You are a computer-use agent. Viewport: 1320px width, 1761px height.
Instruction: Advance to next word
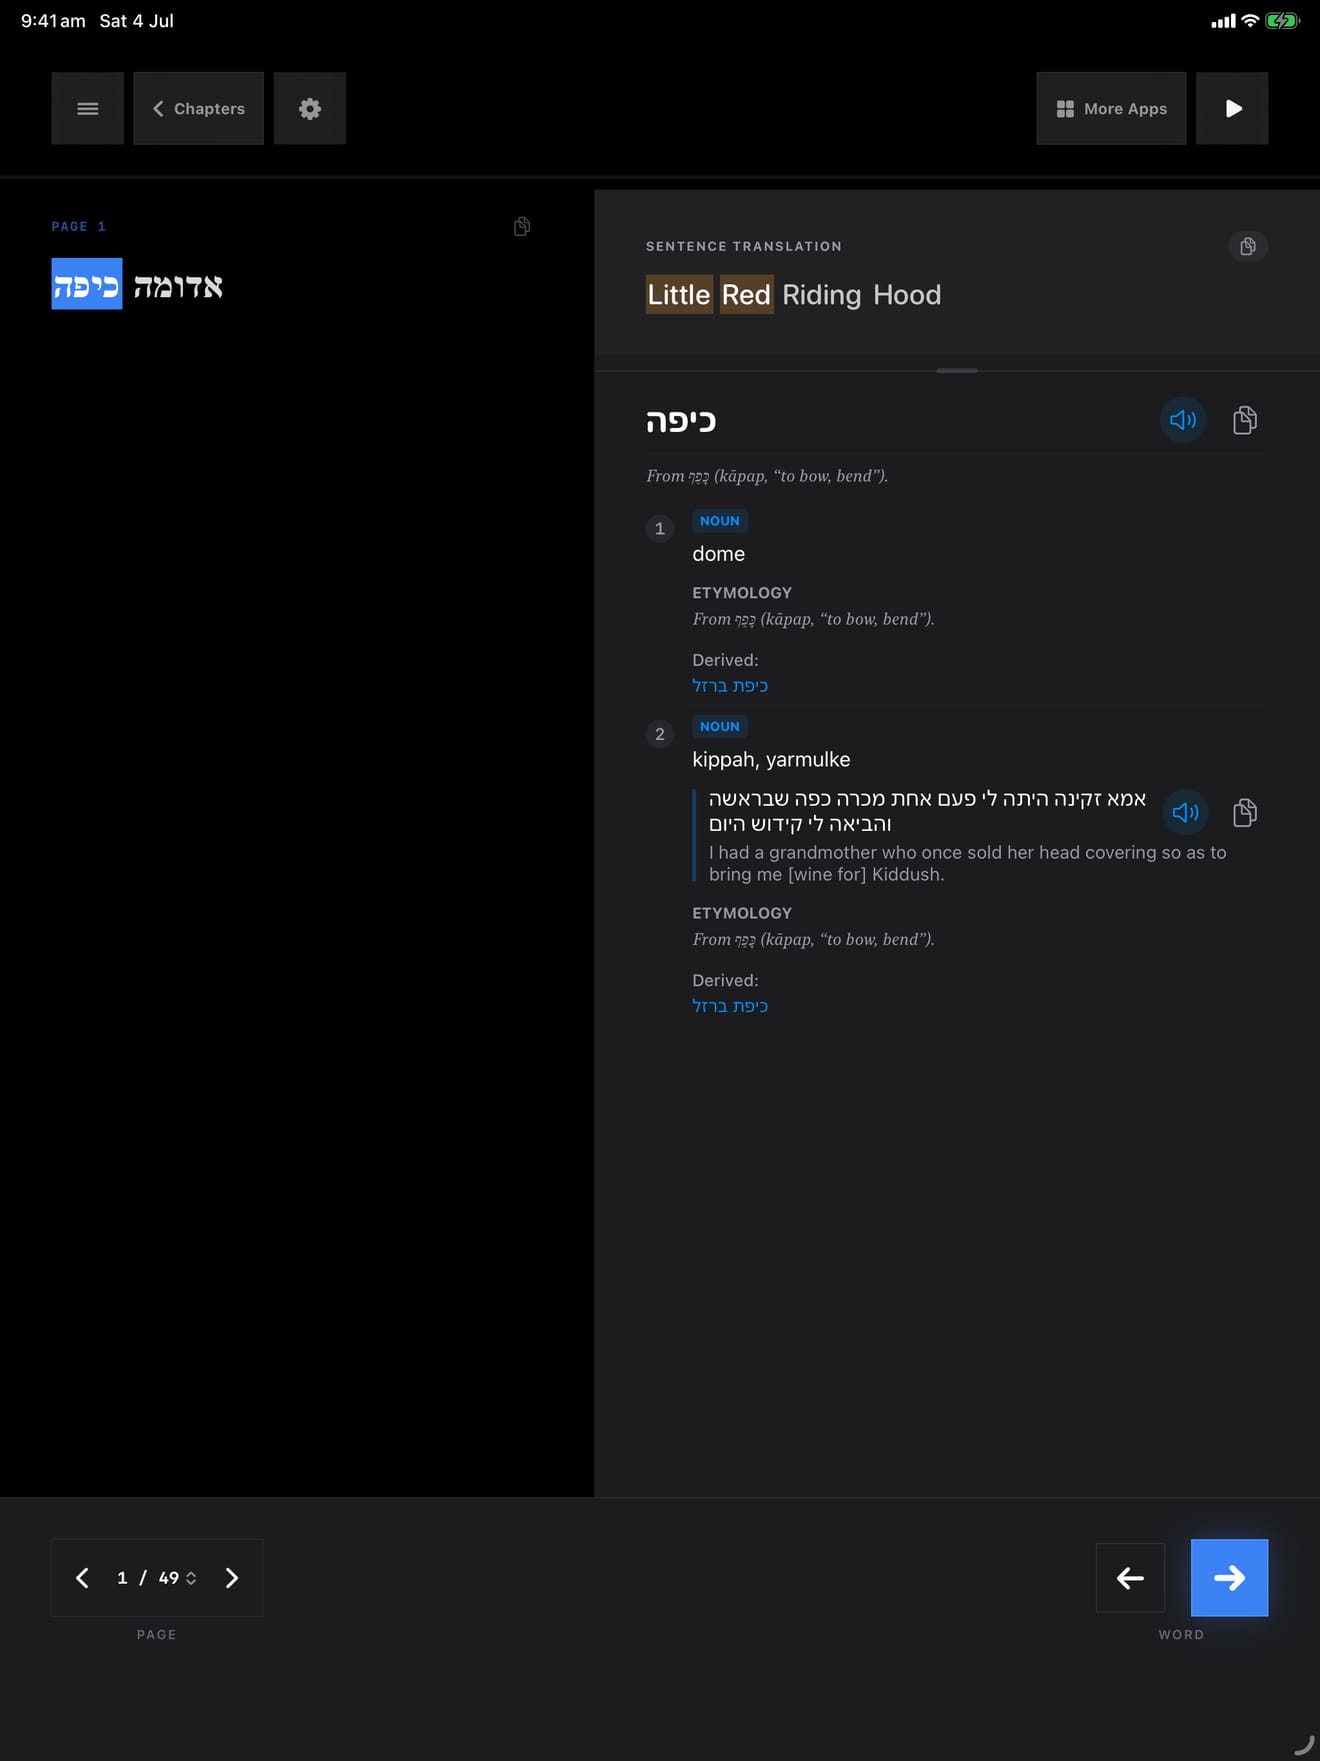1229,1578
